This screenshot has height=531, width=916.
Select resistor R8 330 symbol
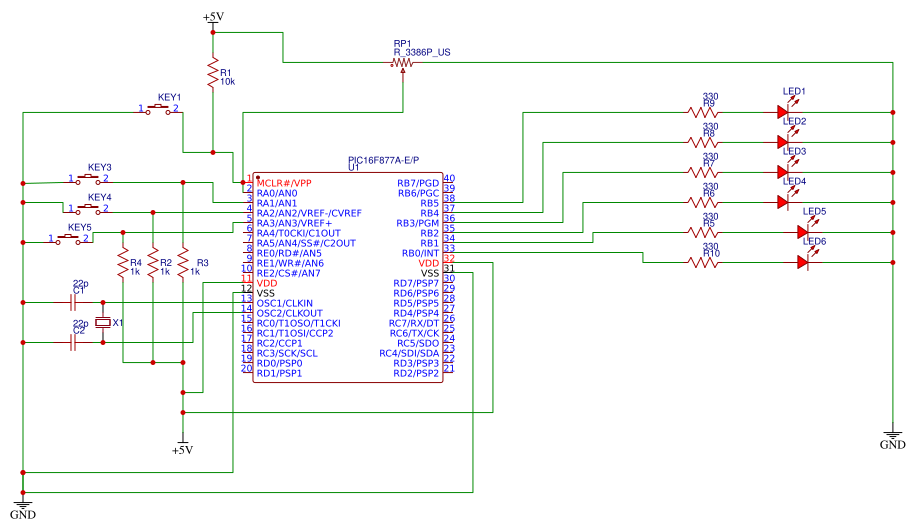tap(703, 143)
